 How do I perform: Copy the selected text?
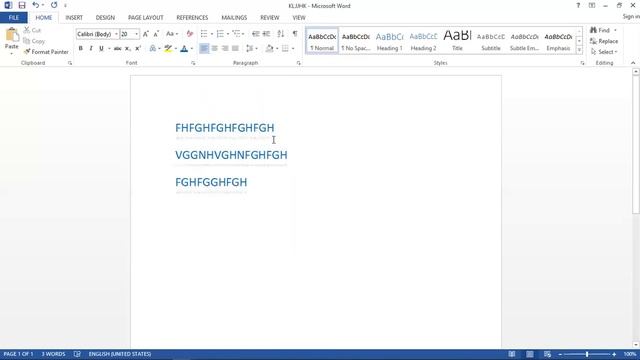pos(34,41)
